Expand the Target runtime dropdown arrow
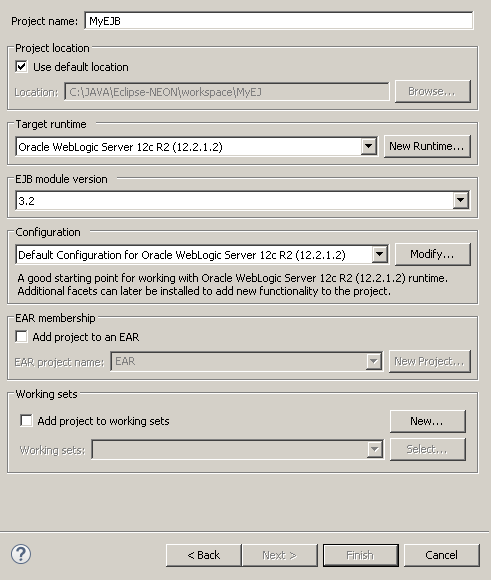Screen dimensions: 491x580 (369, 146)
